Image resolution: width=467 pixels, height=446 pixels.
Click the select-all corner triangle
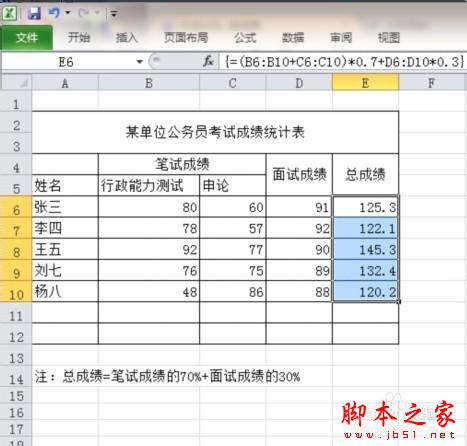click(23, 83)
